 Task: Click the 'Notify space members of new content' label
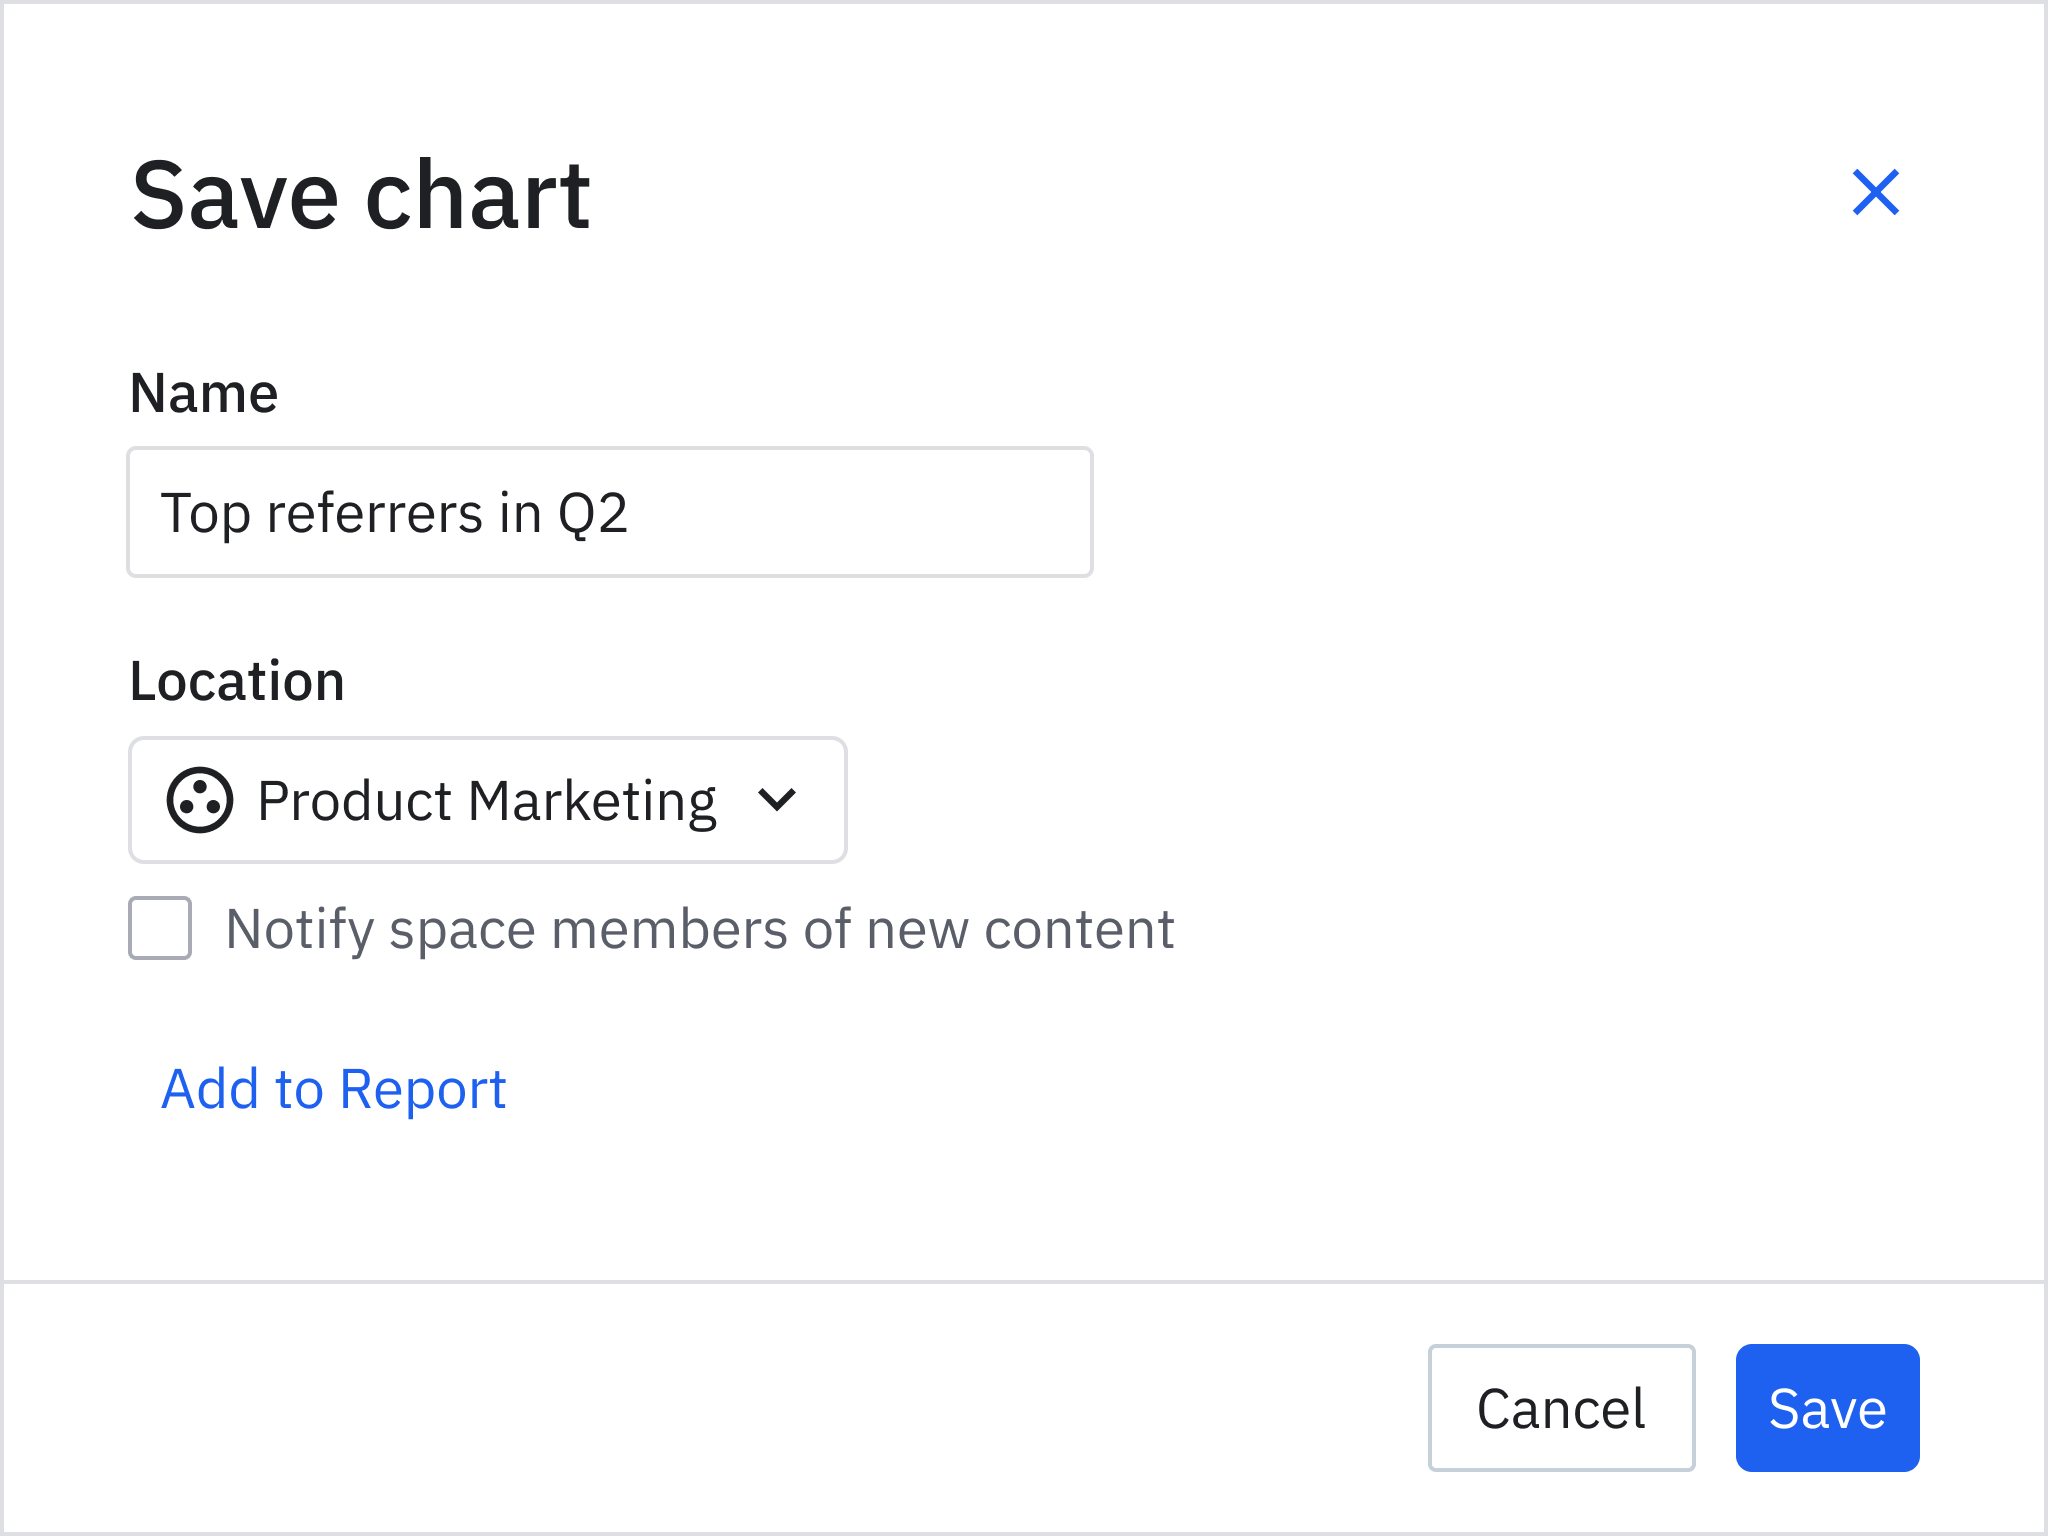[700, 930]
